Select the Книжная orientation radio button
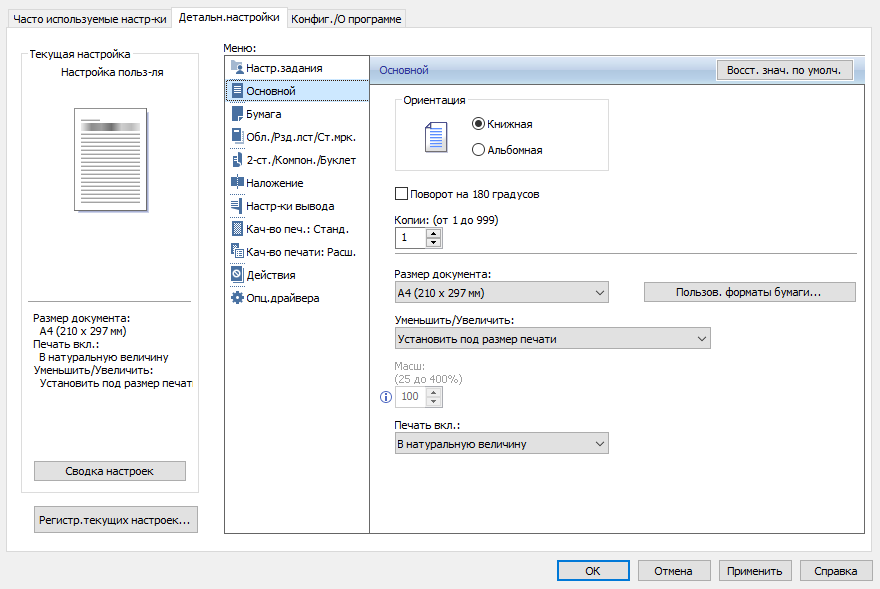 click(x=478, y=124)
